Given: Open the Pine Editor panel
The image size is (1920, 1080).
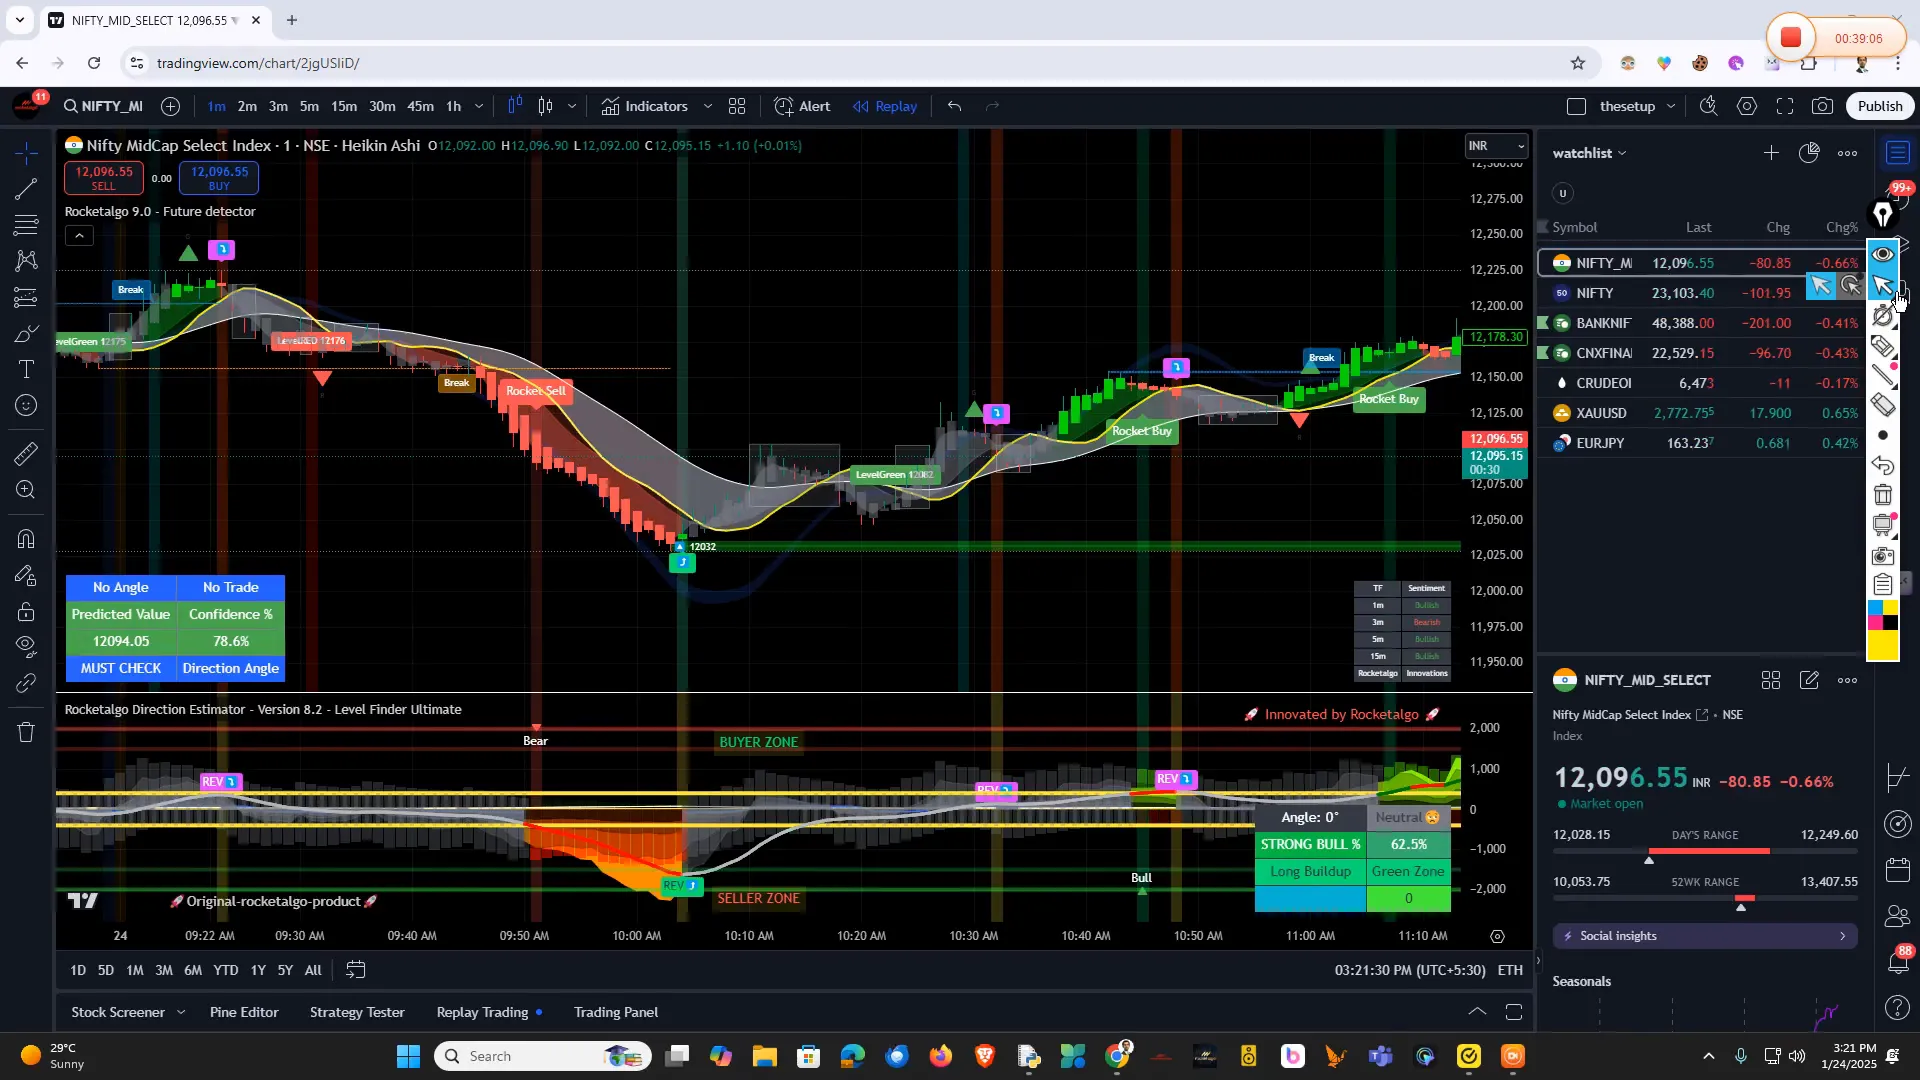Looking at the screenshot, I should pos(243,1012).
